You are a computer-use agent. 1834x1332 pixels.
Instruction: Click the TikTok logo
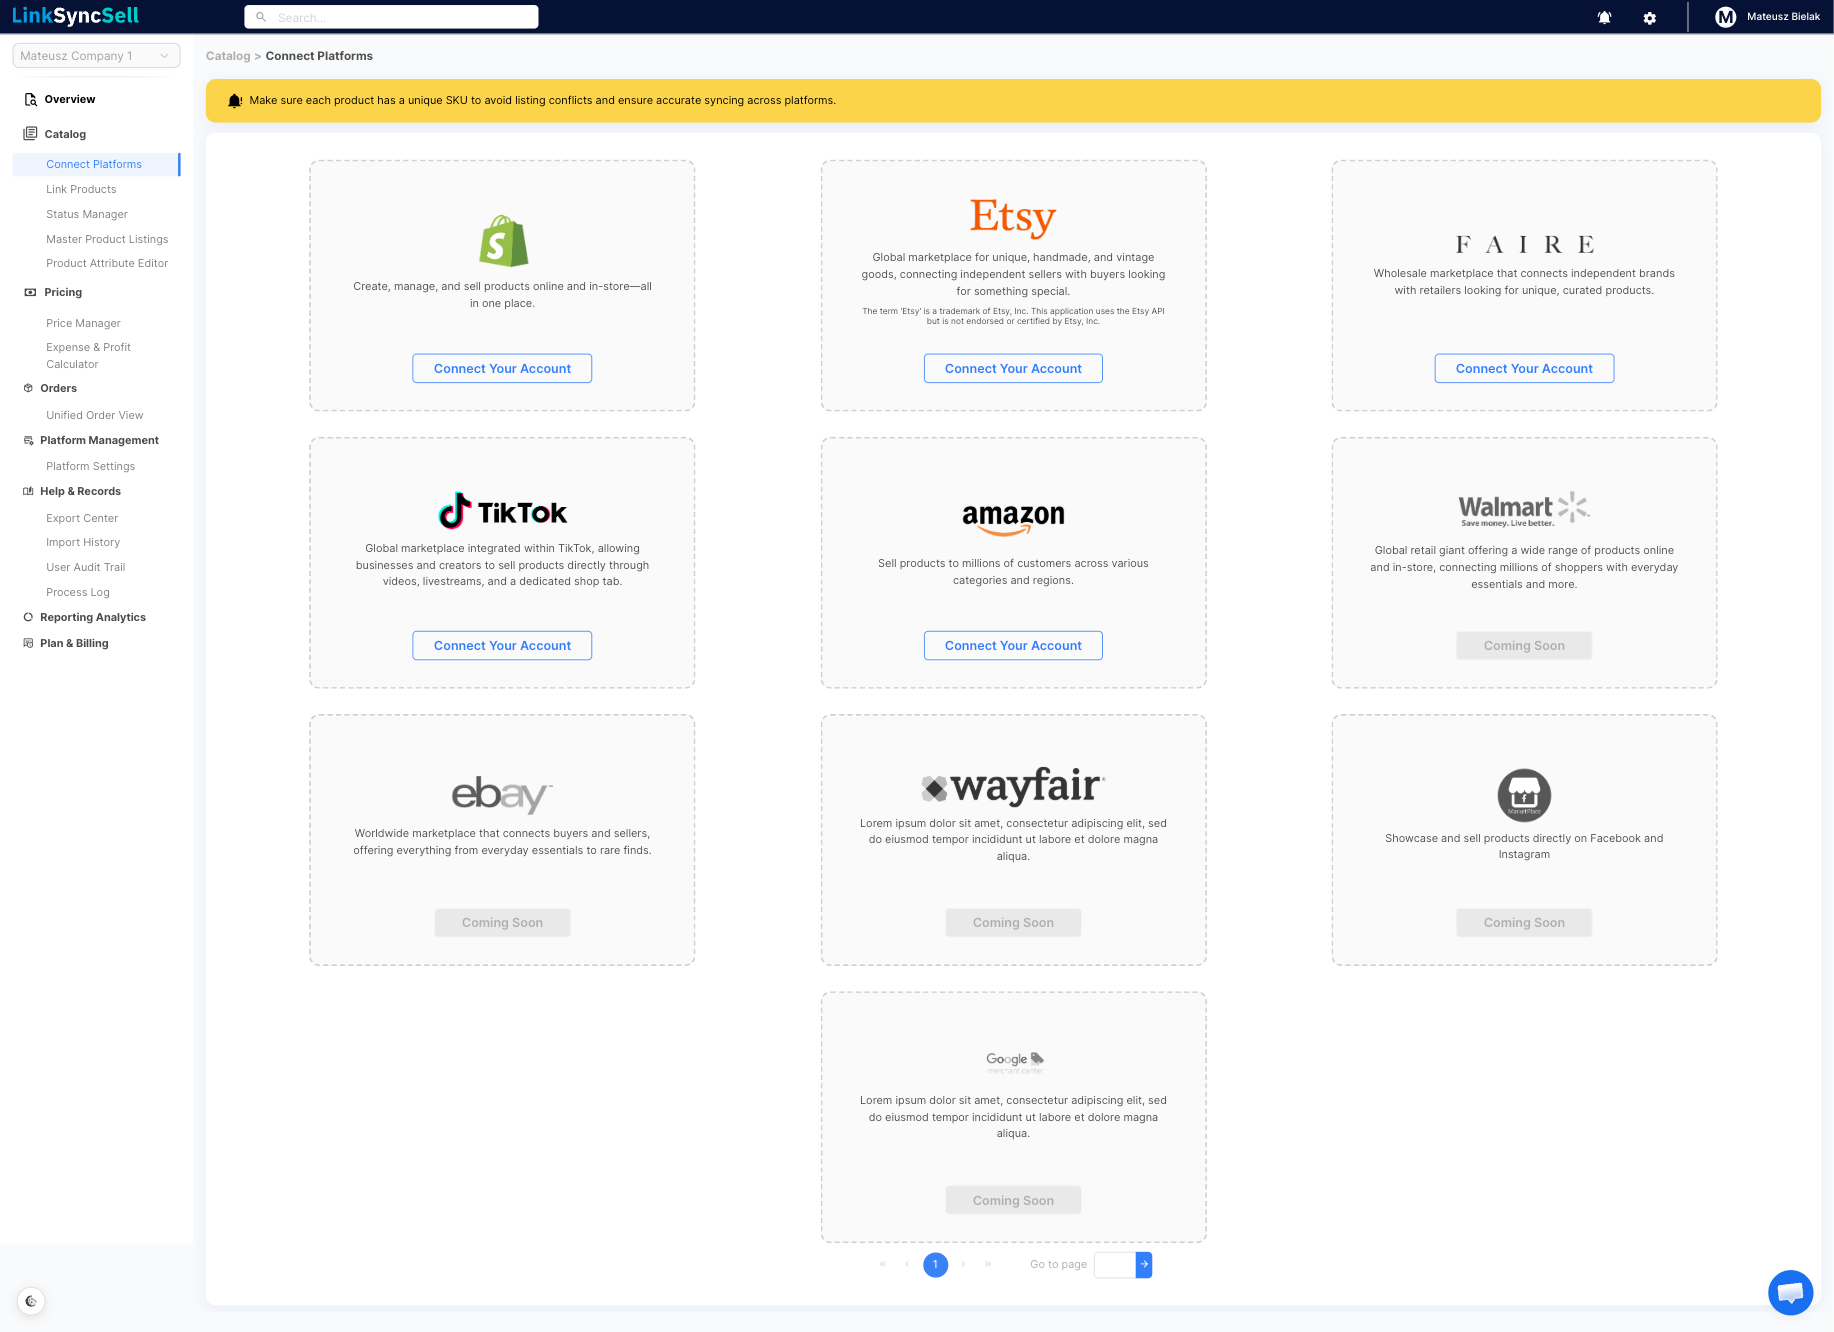[x=502, y=511]
